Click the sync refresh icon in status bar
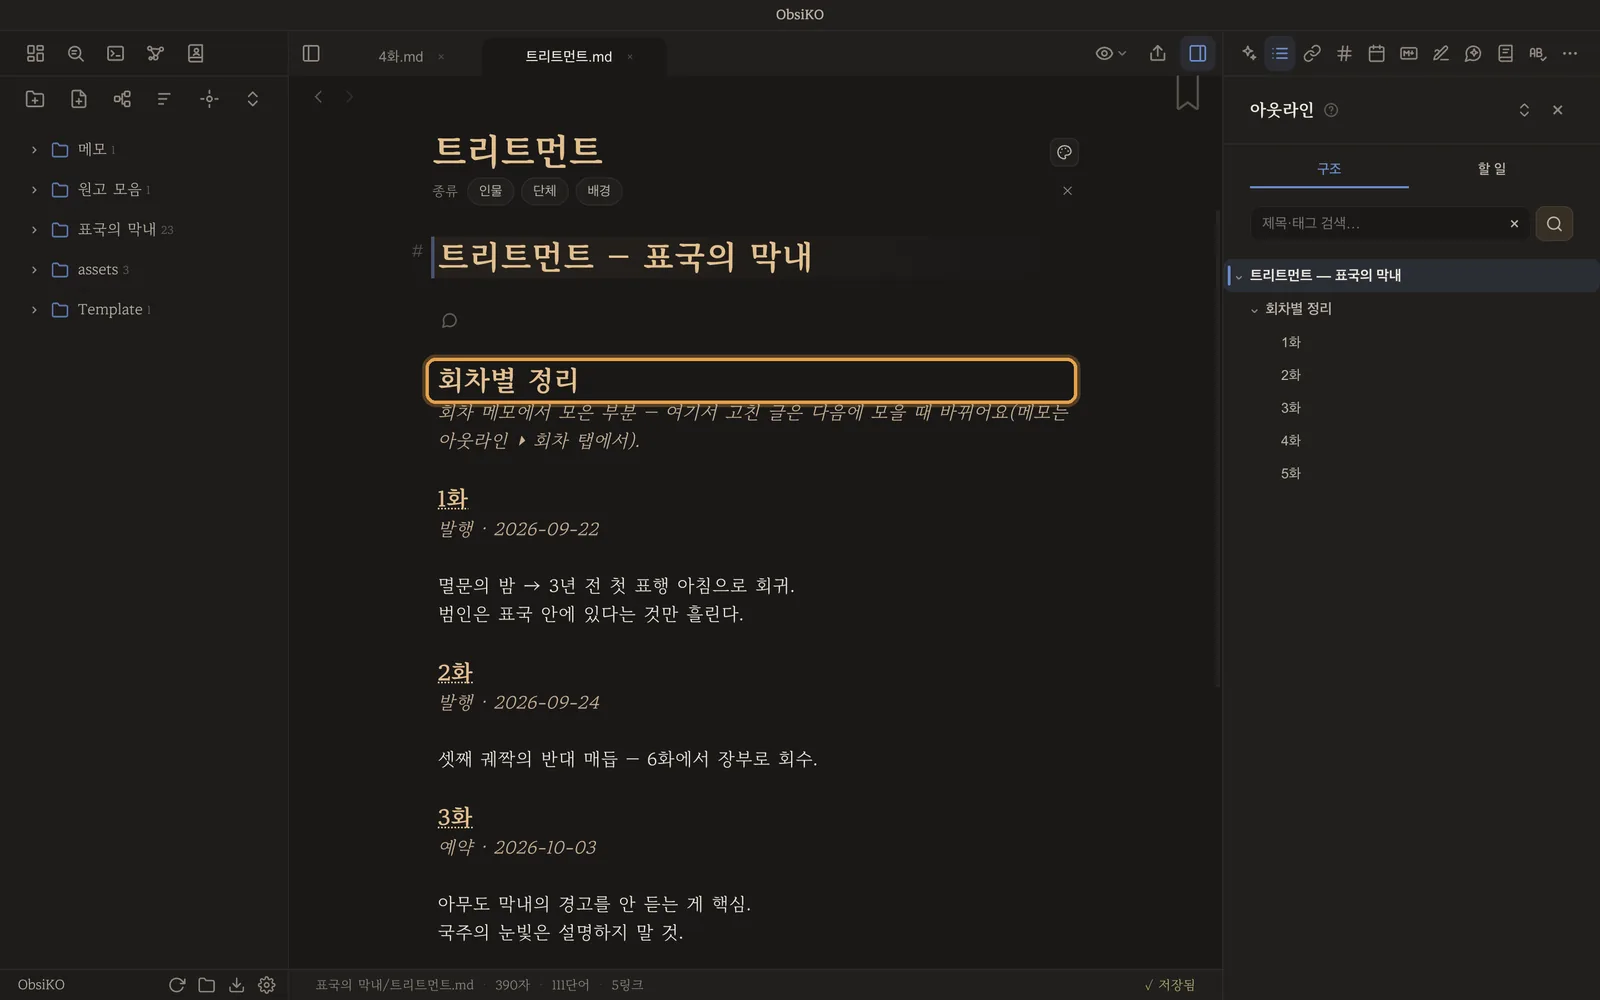This screenshot has width=1600, height=1000. [x=177, y=985]
